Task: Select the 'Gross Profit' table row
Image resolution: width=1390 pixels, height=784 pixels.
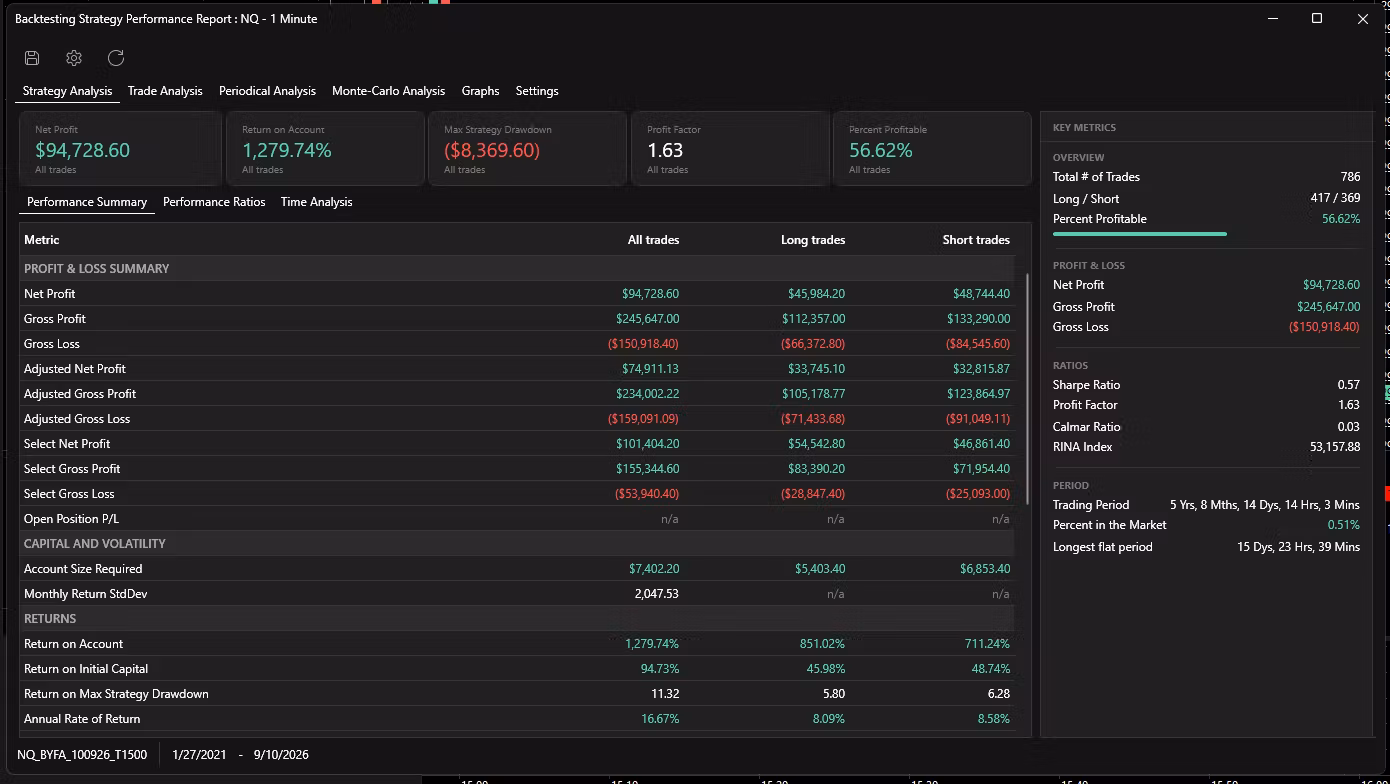Action: click(517, 319)
